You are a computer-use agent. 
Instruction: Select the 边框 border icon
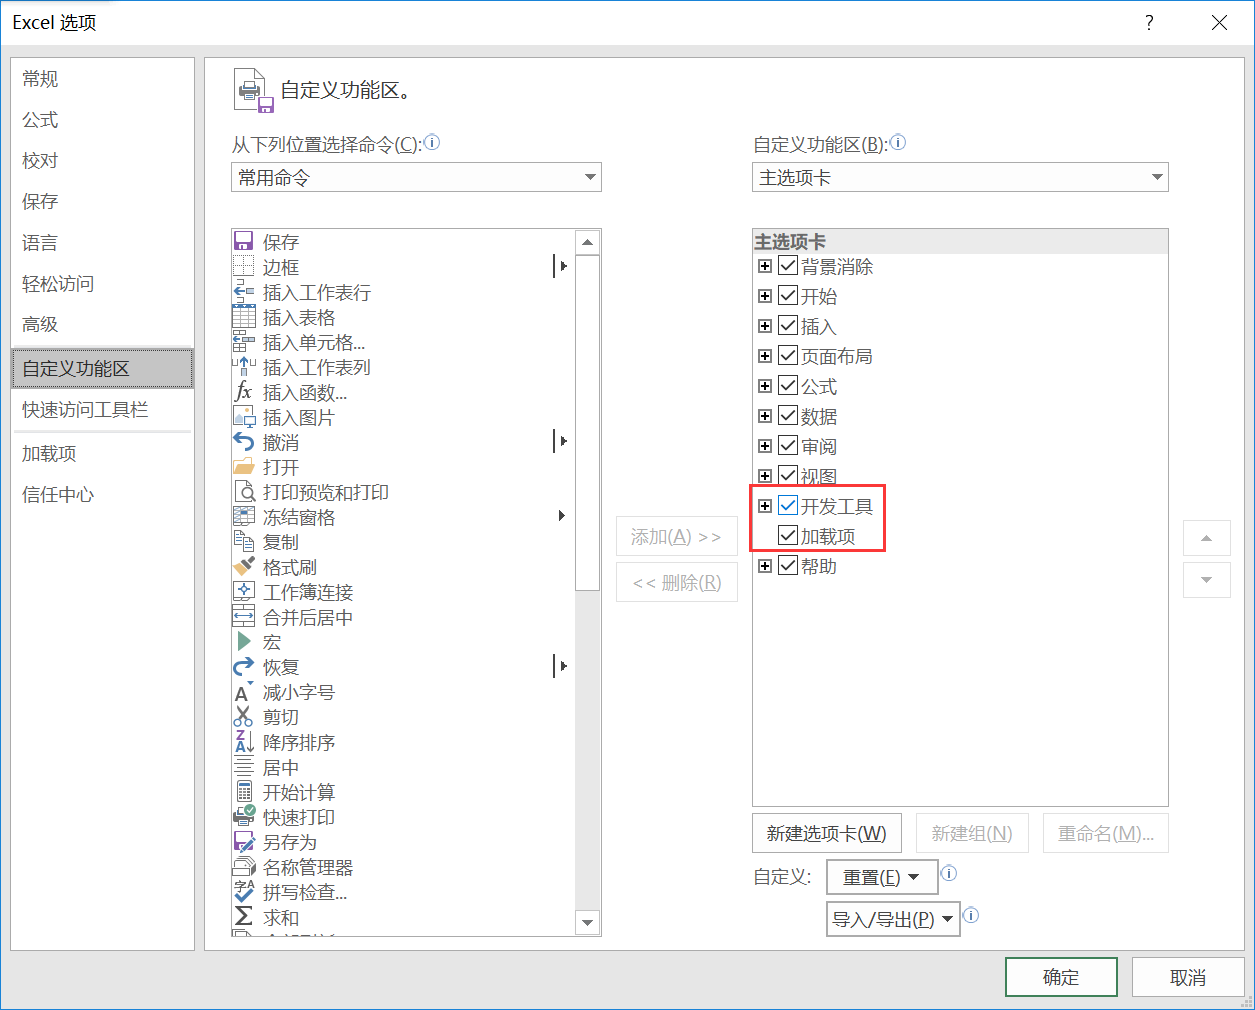243,267
